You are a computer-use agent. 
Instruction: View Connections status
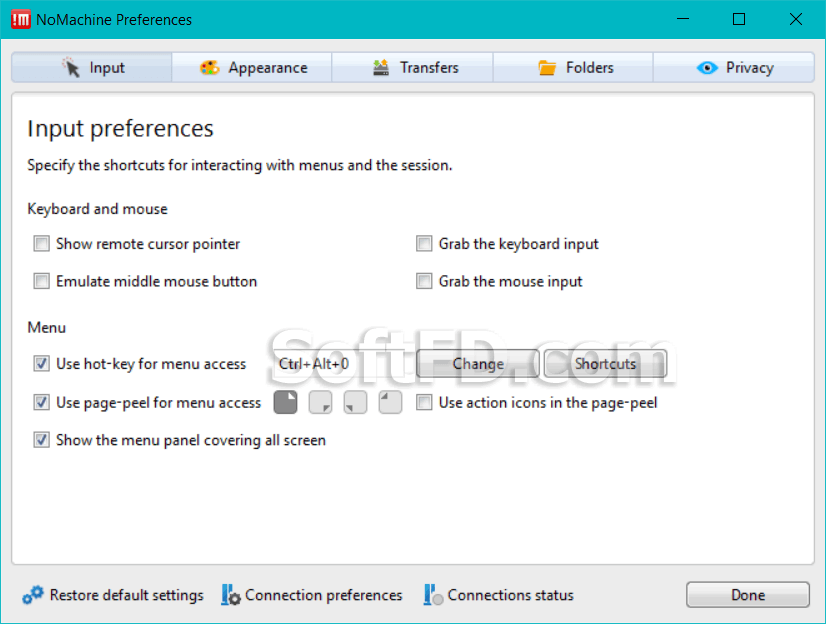click(x=498, y=595)
